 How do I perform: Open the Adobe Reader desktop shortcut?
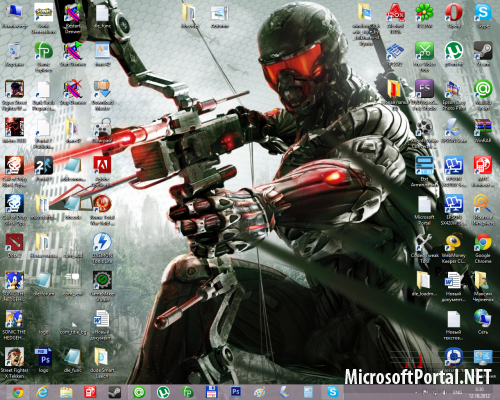tap(102, 170)
